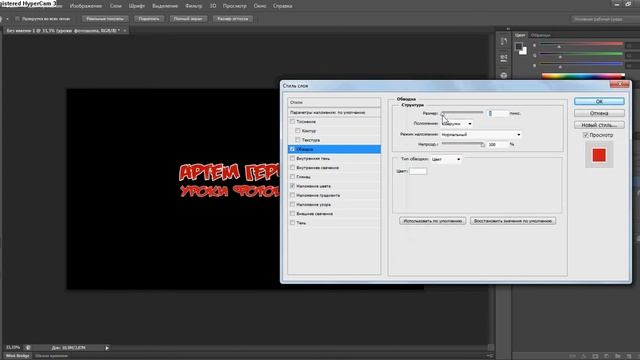Click the tool preset picker arrow in options bar
Viewport: 640px width, 360px height.
pos(7,19)
